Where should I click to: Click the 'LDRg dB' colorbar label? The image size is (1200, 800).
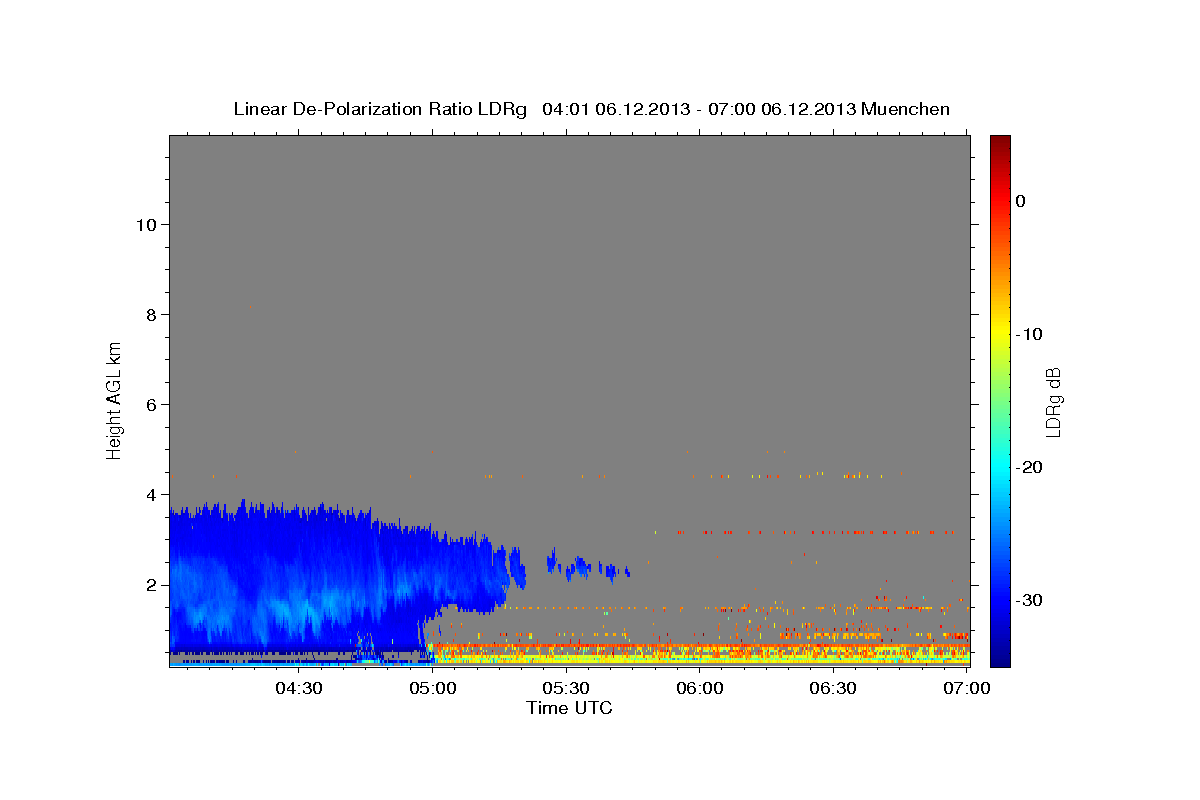(1052, 402)
